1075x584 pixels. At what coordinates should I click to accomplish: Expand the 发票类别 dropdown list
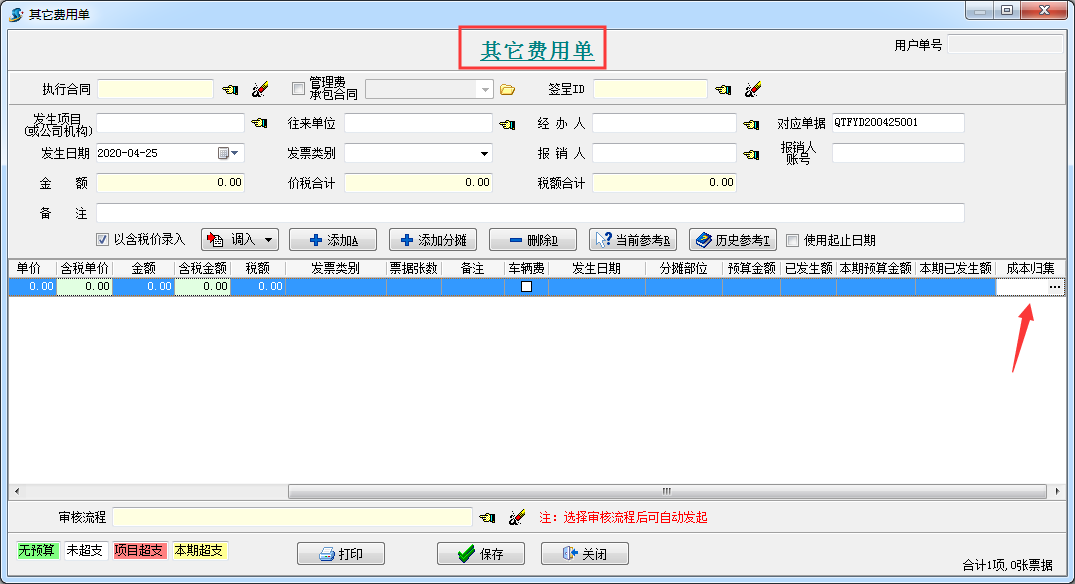[x=485, y=154]
